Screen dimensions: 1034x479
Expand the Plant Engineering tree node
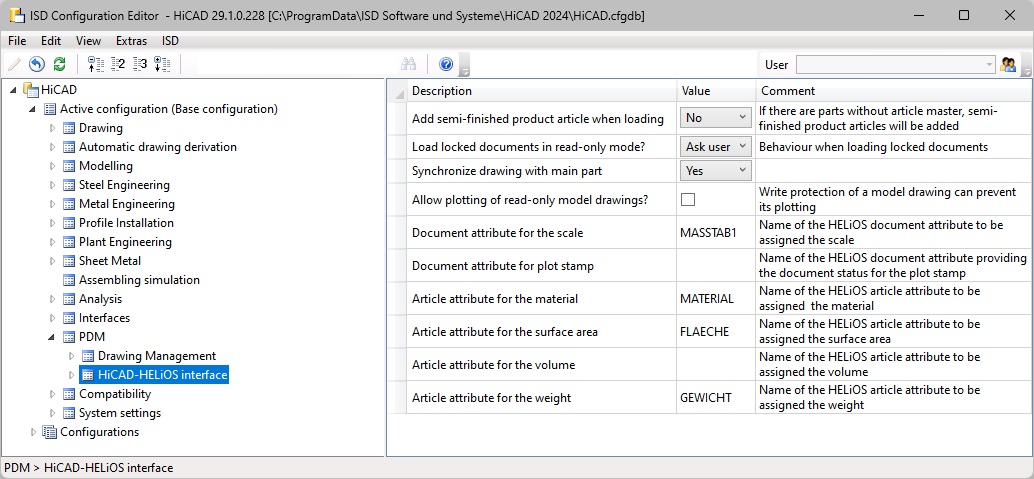[53, 242]
